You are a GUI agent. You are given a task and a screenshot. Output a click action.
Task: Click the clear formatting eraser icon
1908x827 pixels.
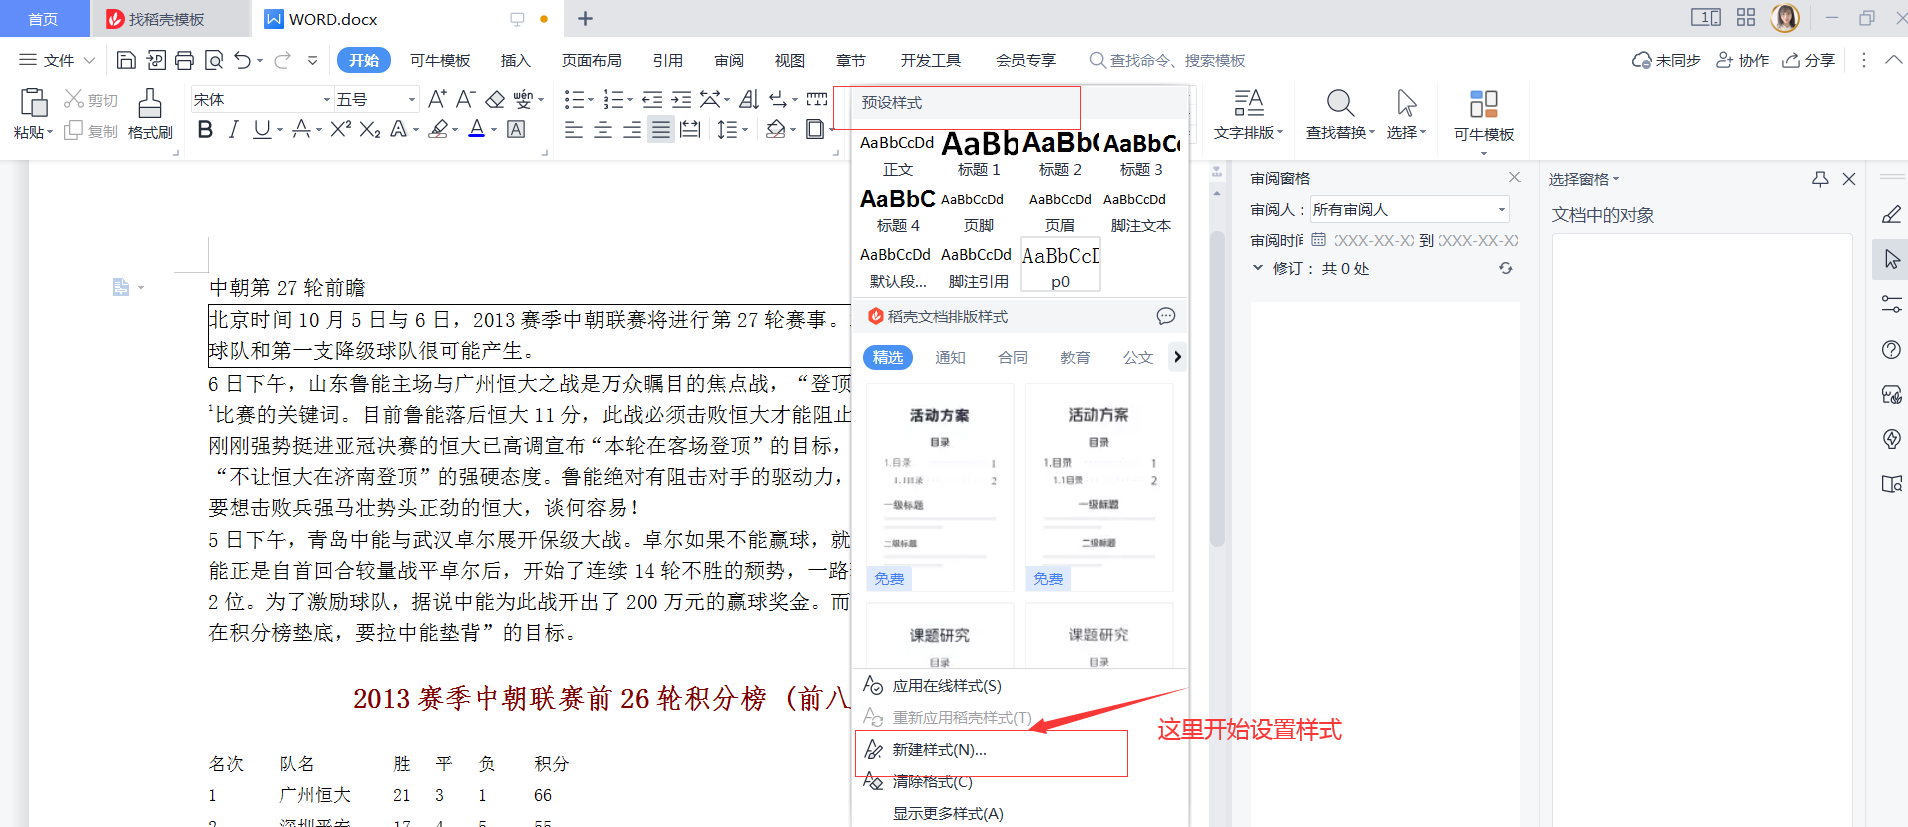tap(495, 99)
